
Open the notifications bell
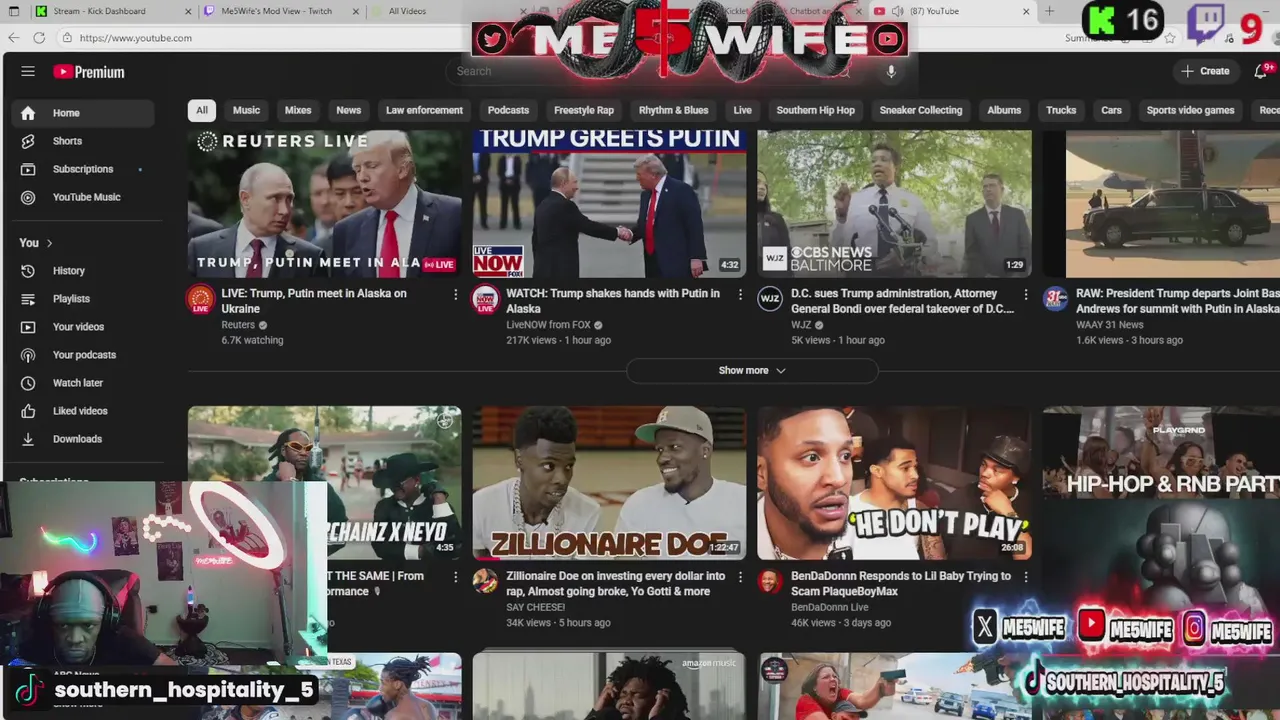[1261, 71]
